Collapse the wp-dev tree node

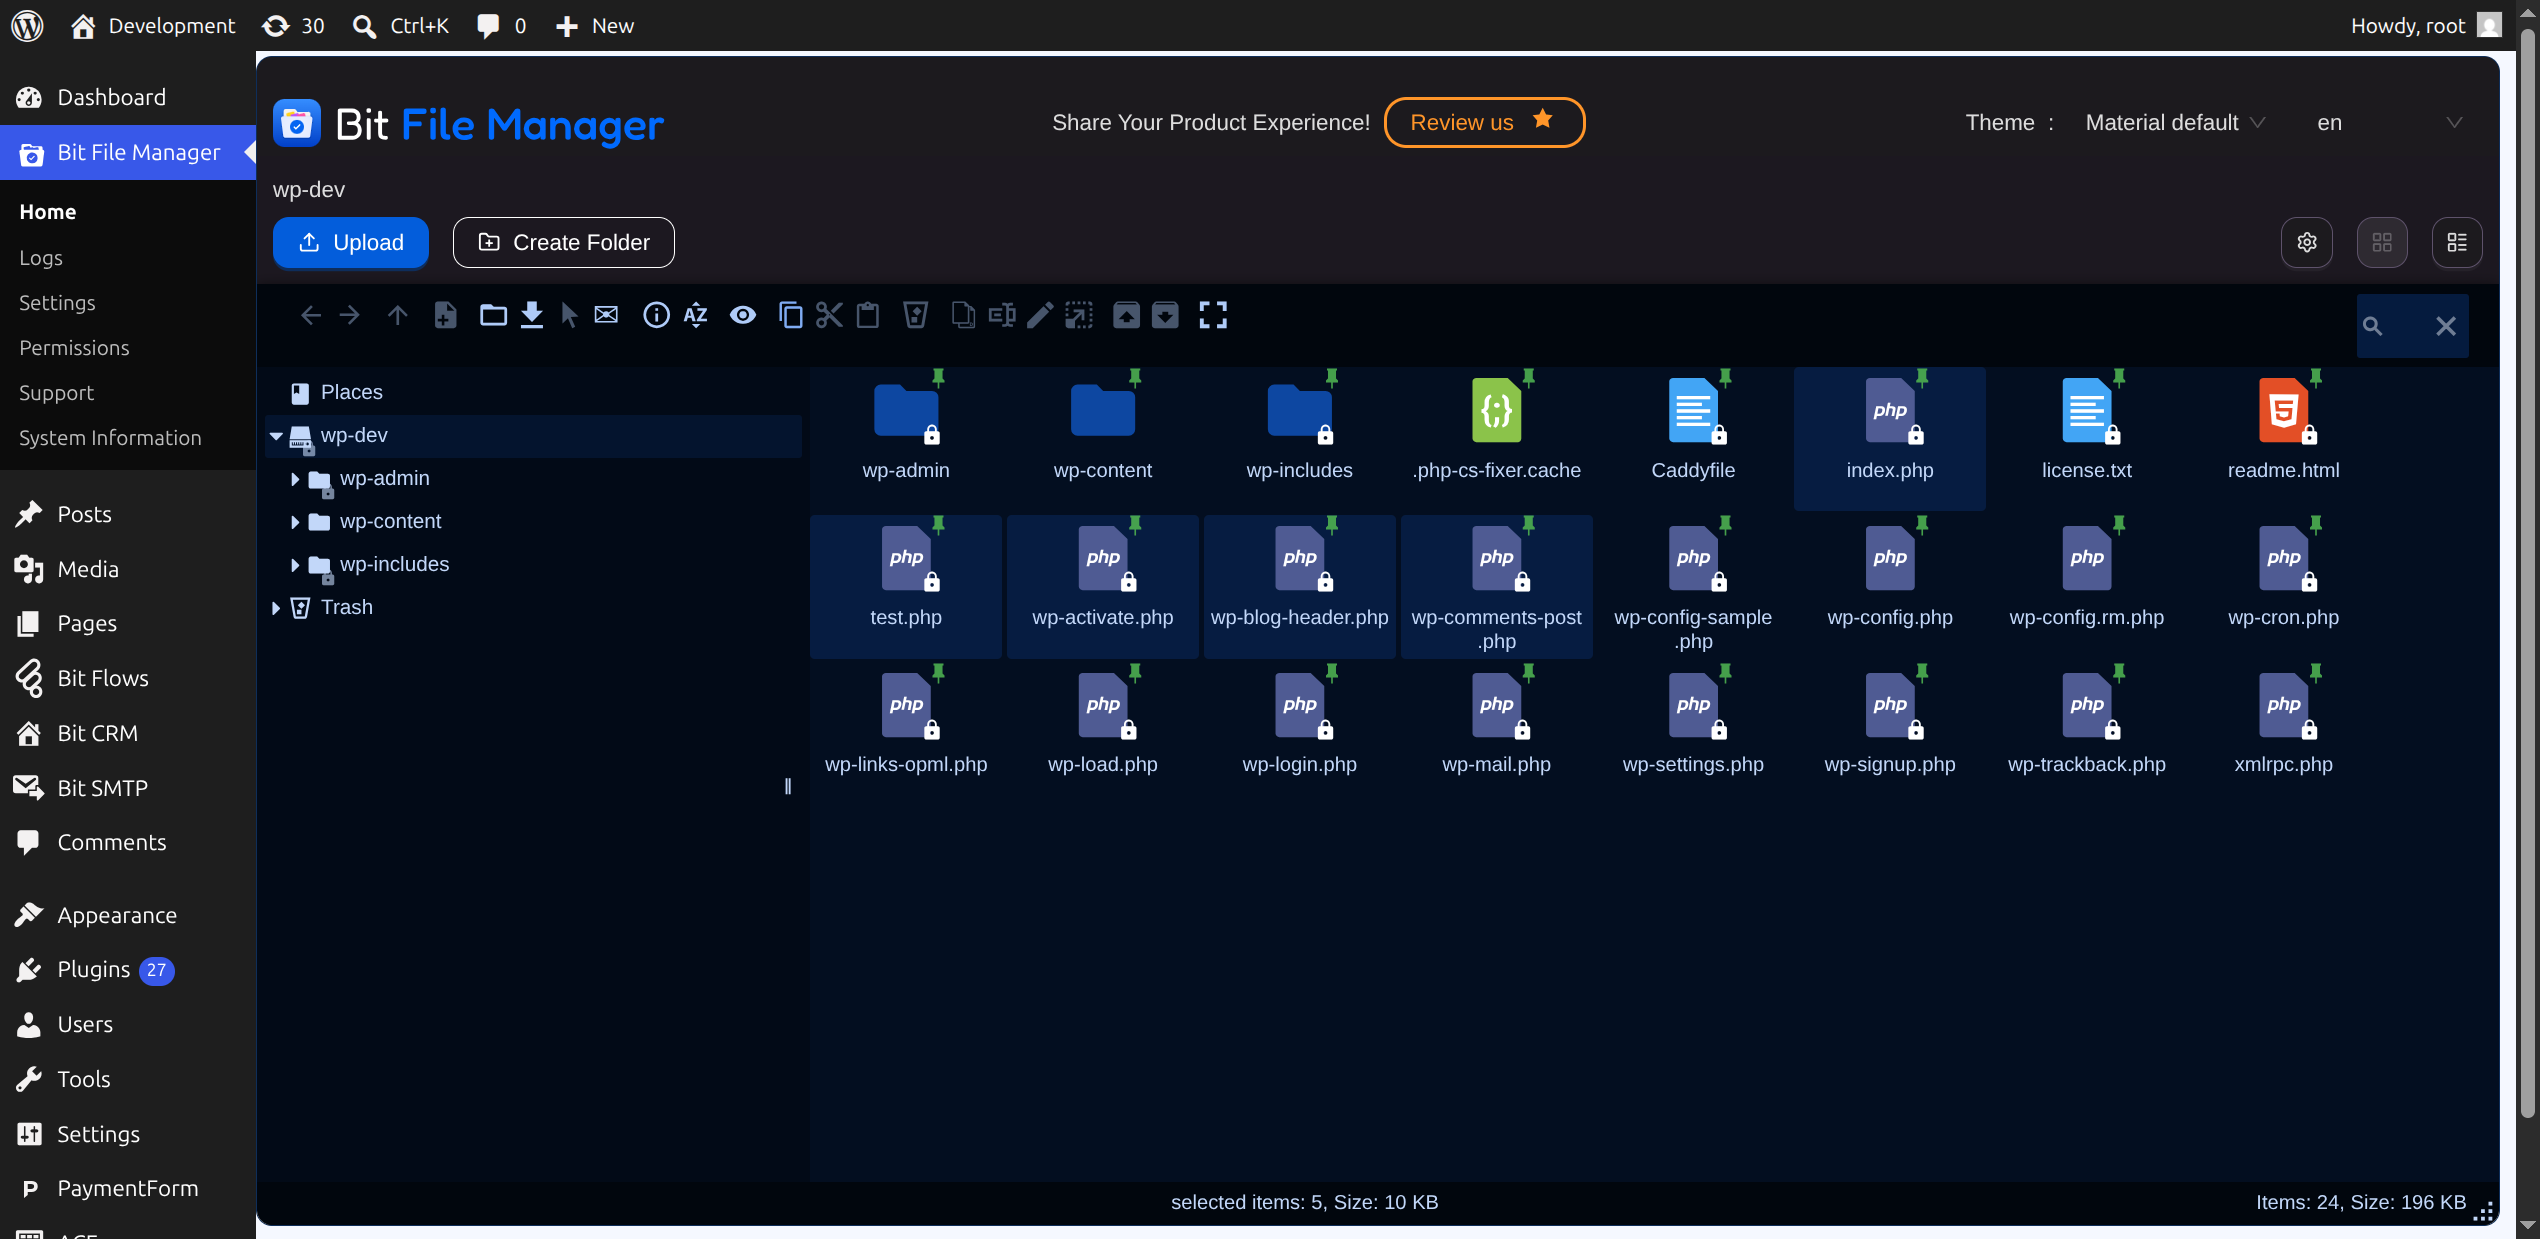276,436
